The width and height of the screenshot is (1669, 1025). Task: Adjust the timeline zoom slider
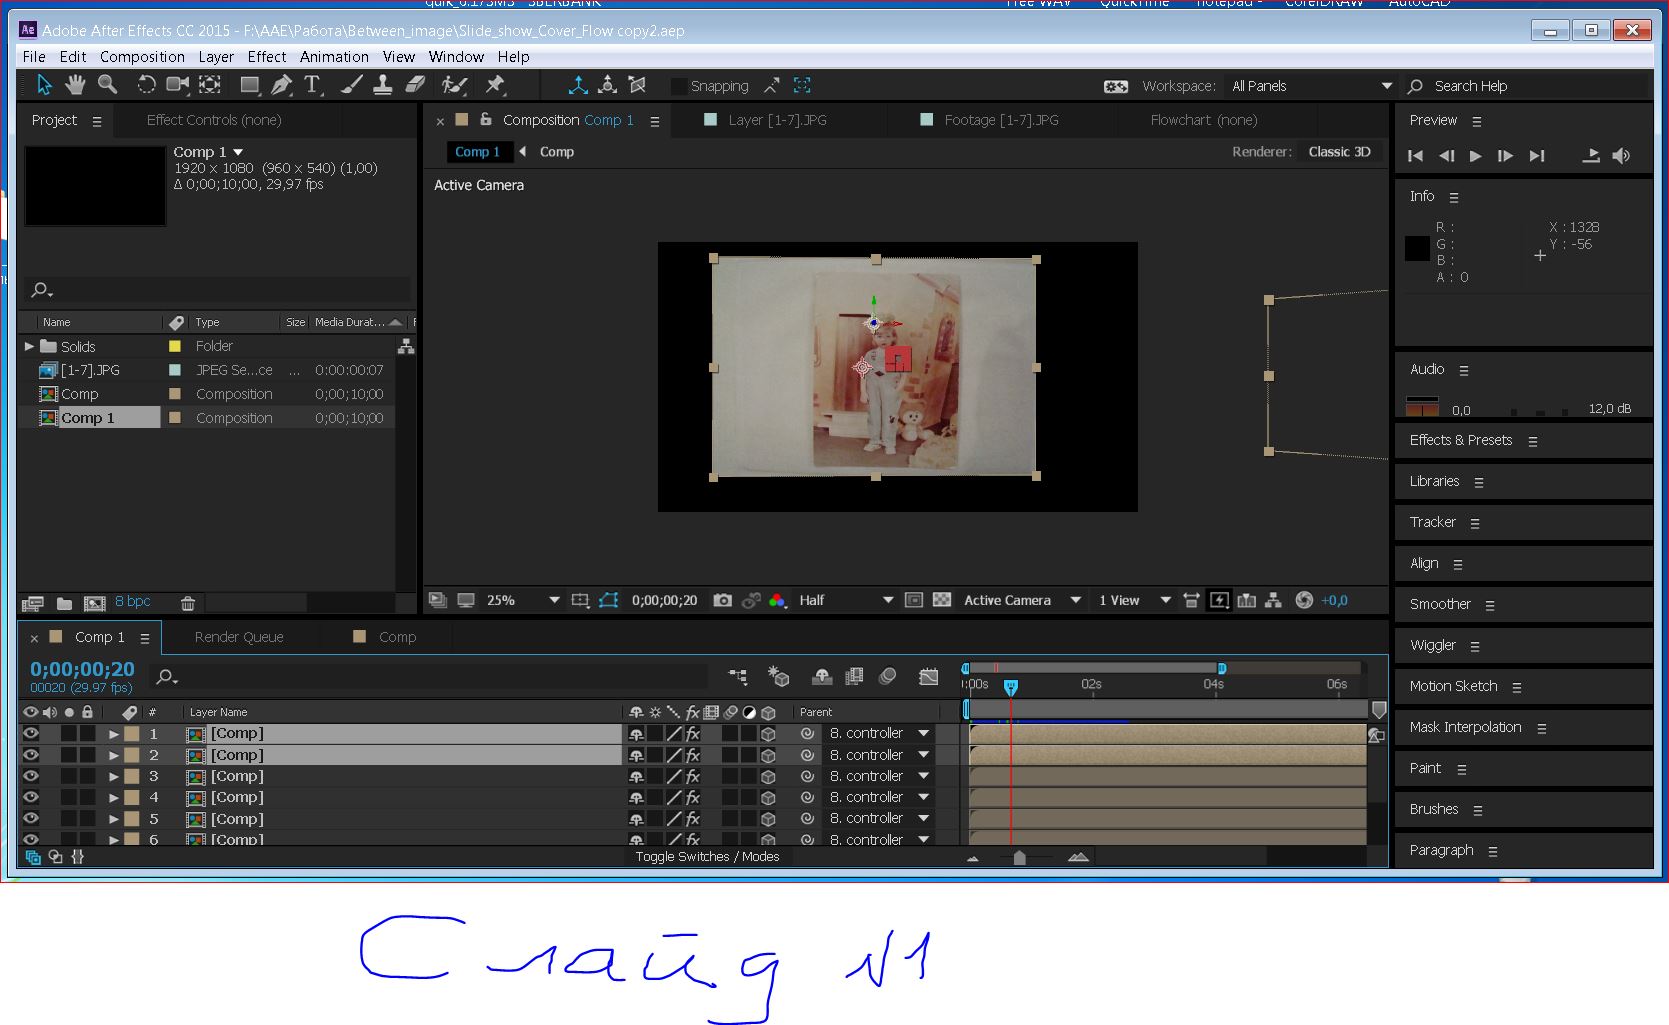tap(1020, 857)
